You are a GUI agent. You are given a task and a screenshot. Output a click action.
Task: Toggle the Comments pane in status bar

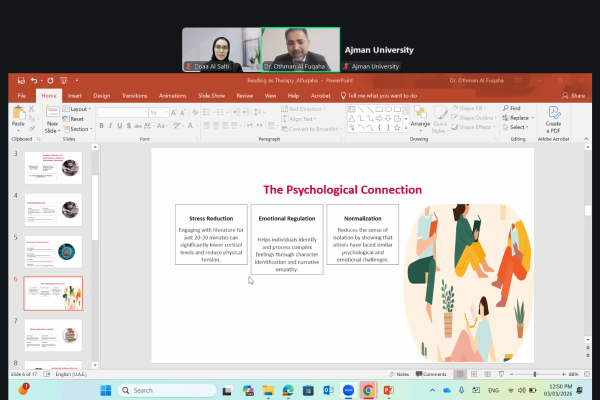[x=432, y=373]
